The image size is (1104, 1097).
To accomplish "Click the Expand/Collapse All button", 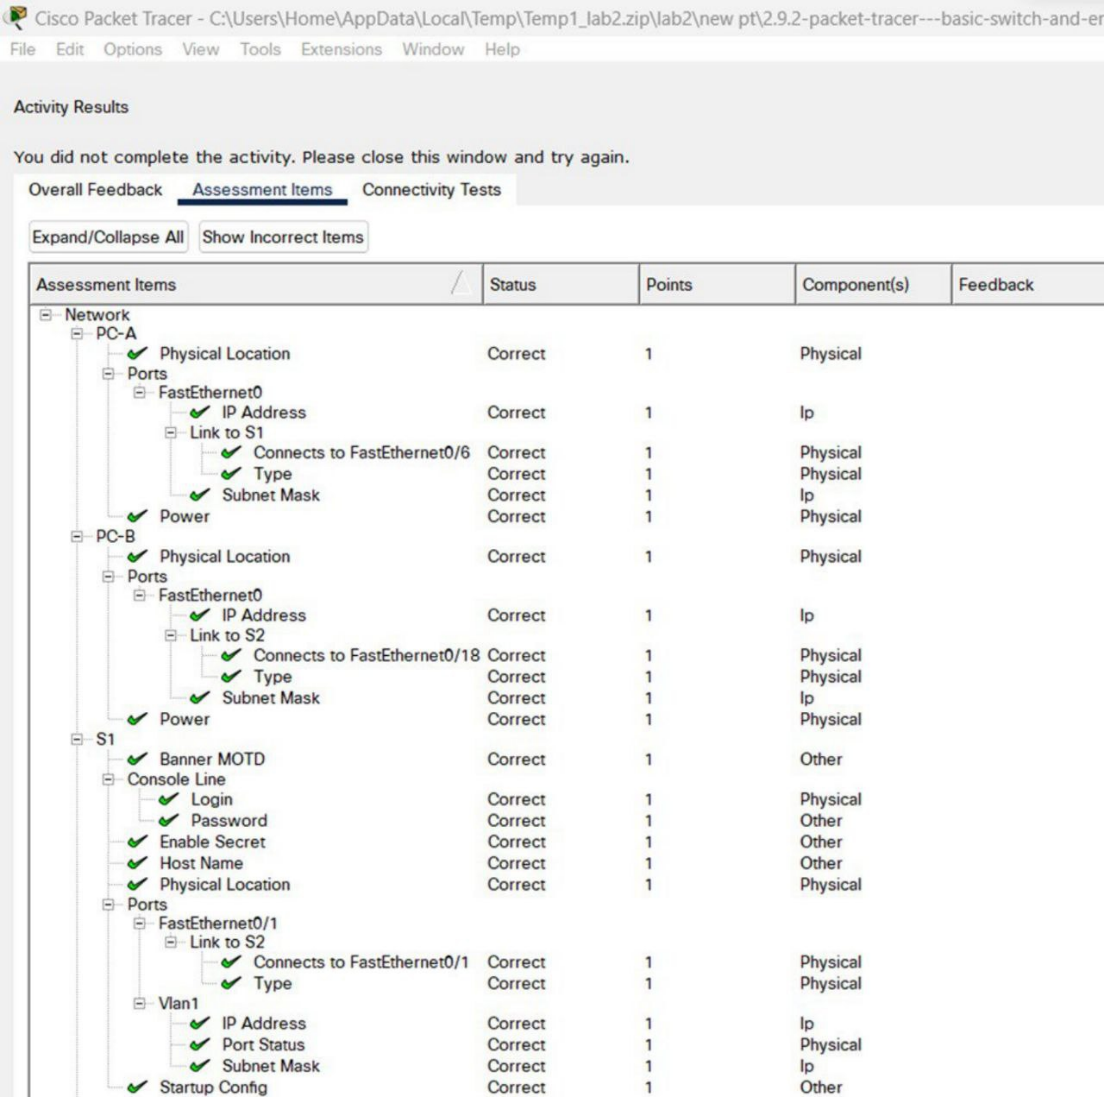I will click(x=108, y=237).
